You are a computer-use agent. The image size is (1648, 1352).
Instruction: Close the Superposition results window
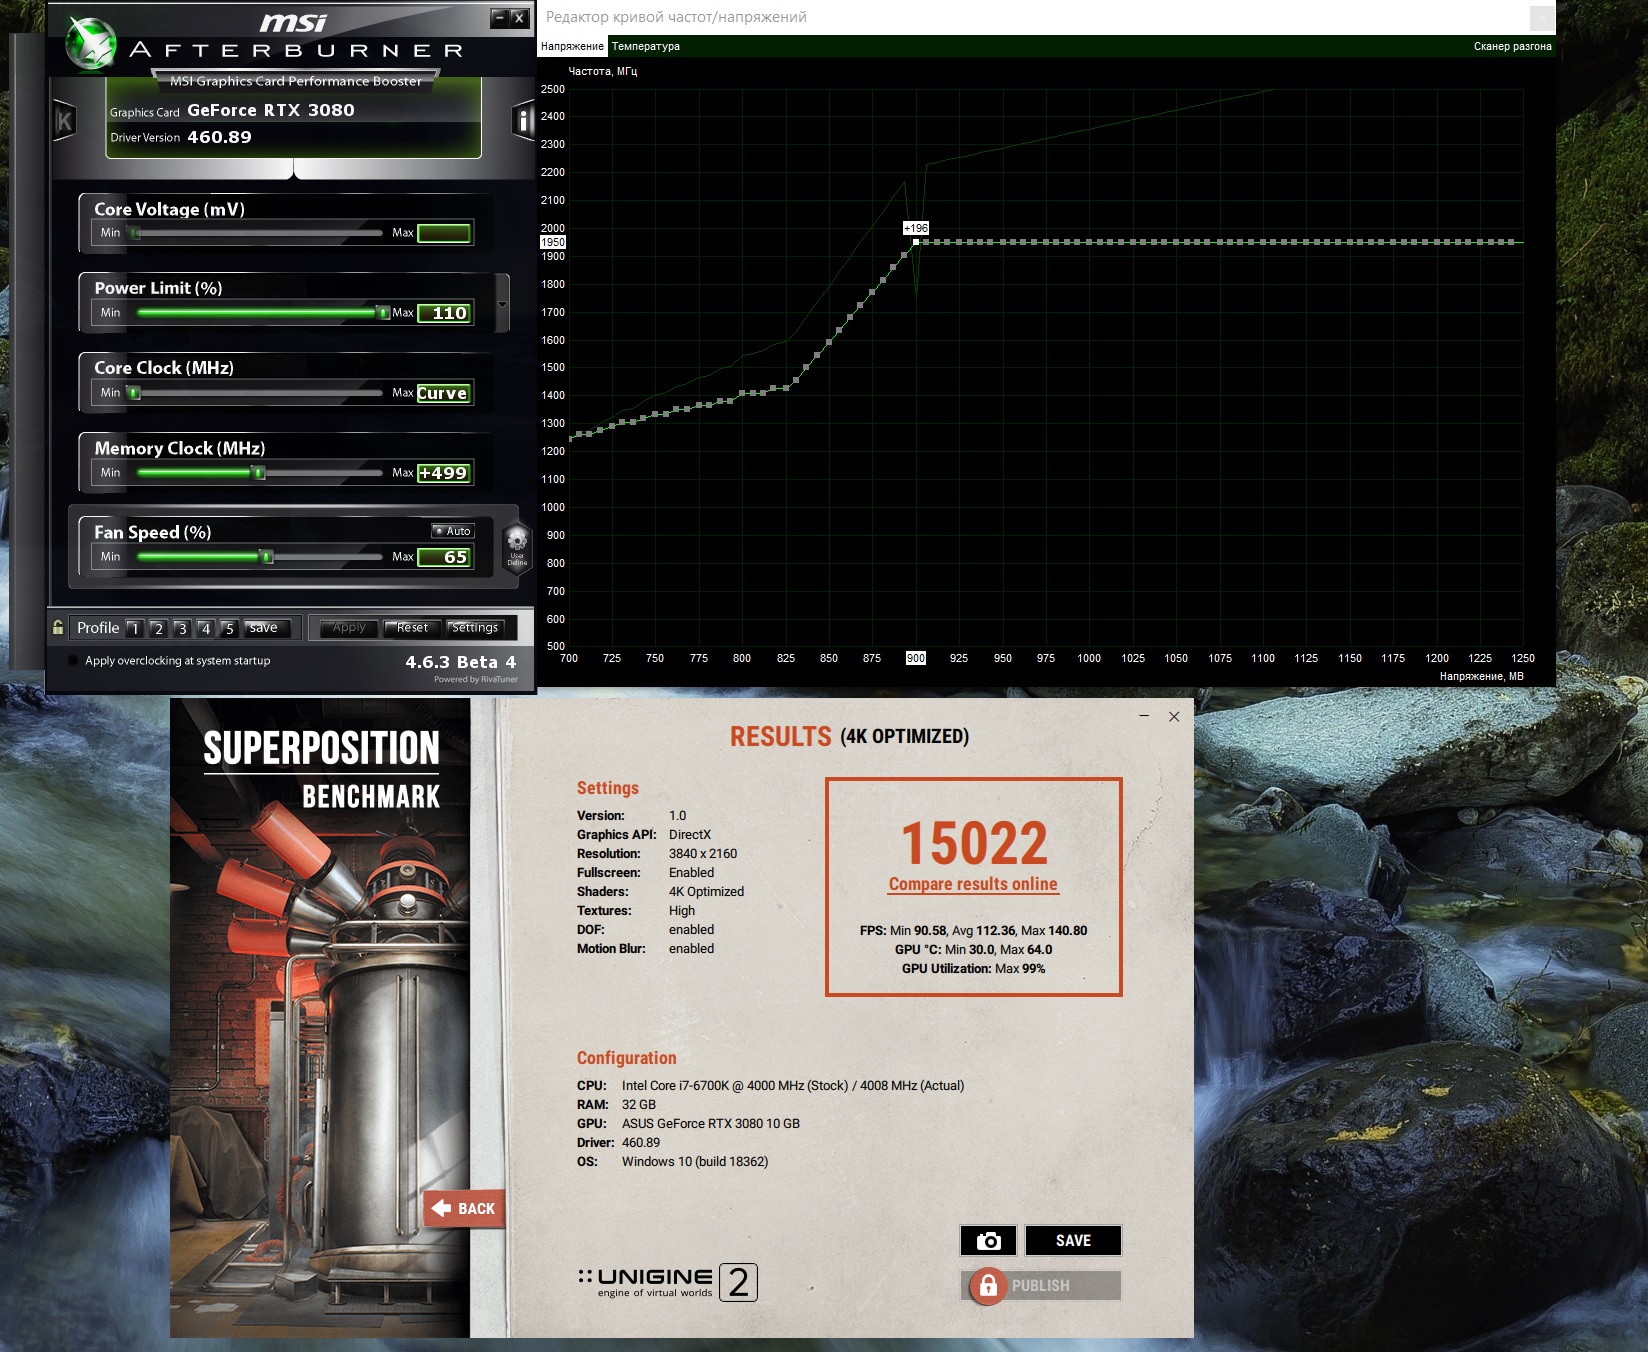(1174, 716)
